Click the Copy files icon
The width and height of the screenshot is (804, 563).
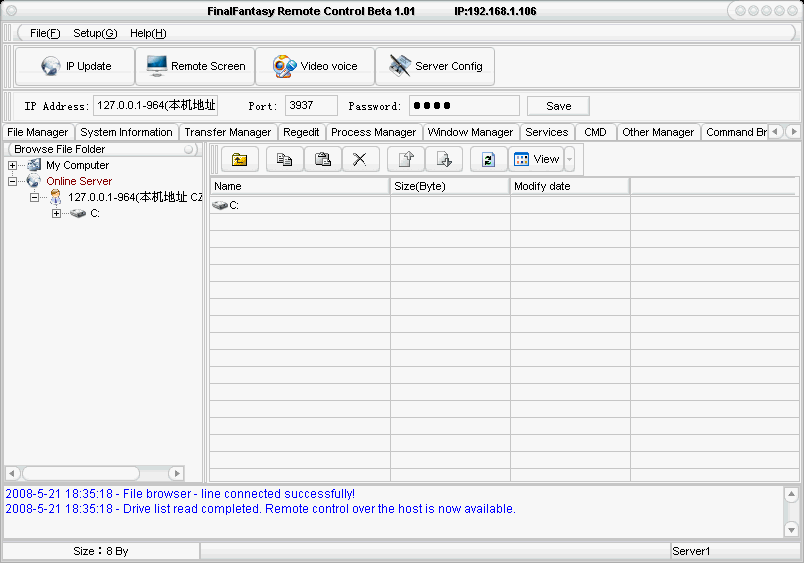[284, 159]
